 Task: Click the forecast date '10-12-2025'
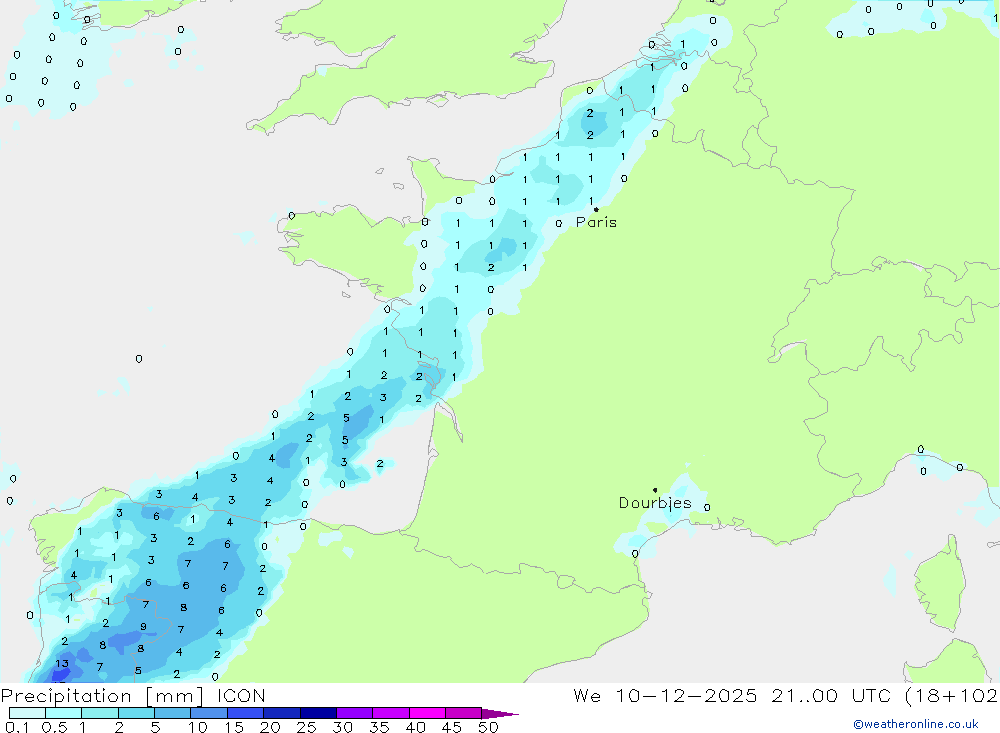coord(686,695)
